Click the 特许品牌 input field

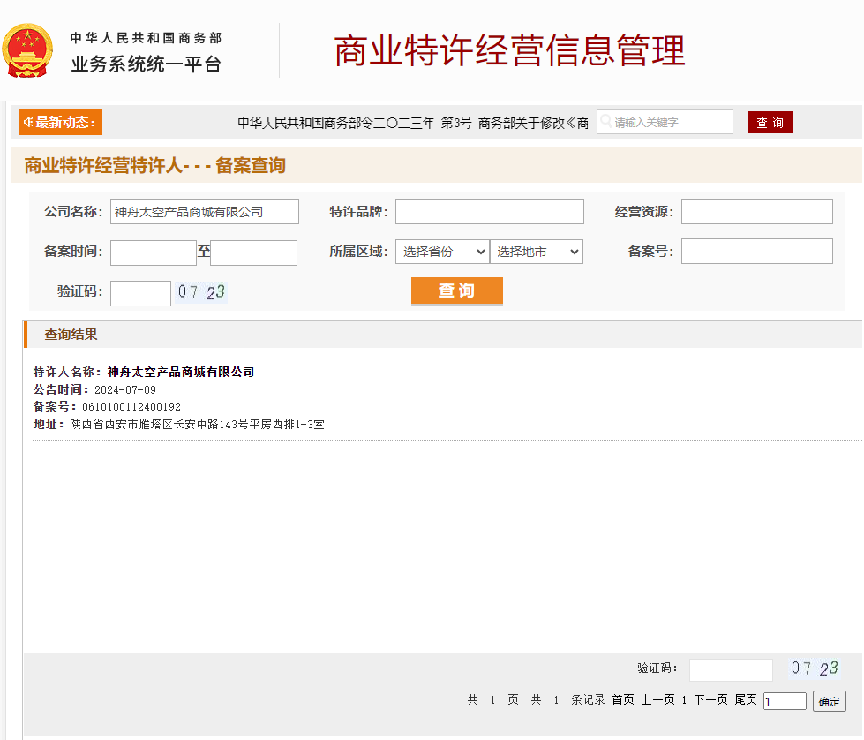coord(489,212)
